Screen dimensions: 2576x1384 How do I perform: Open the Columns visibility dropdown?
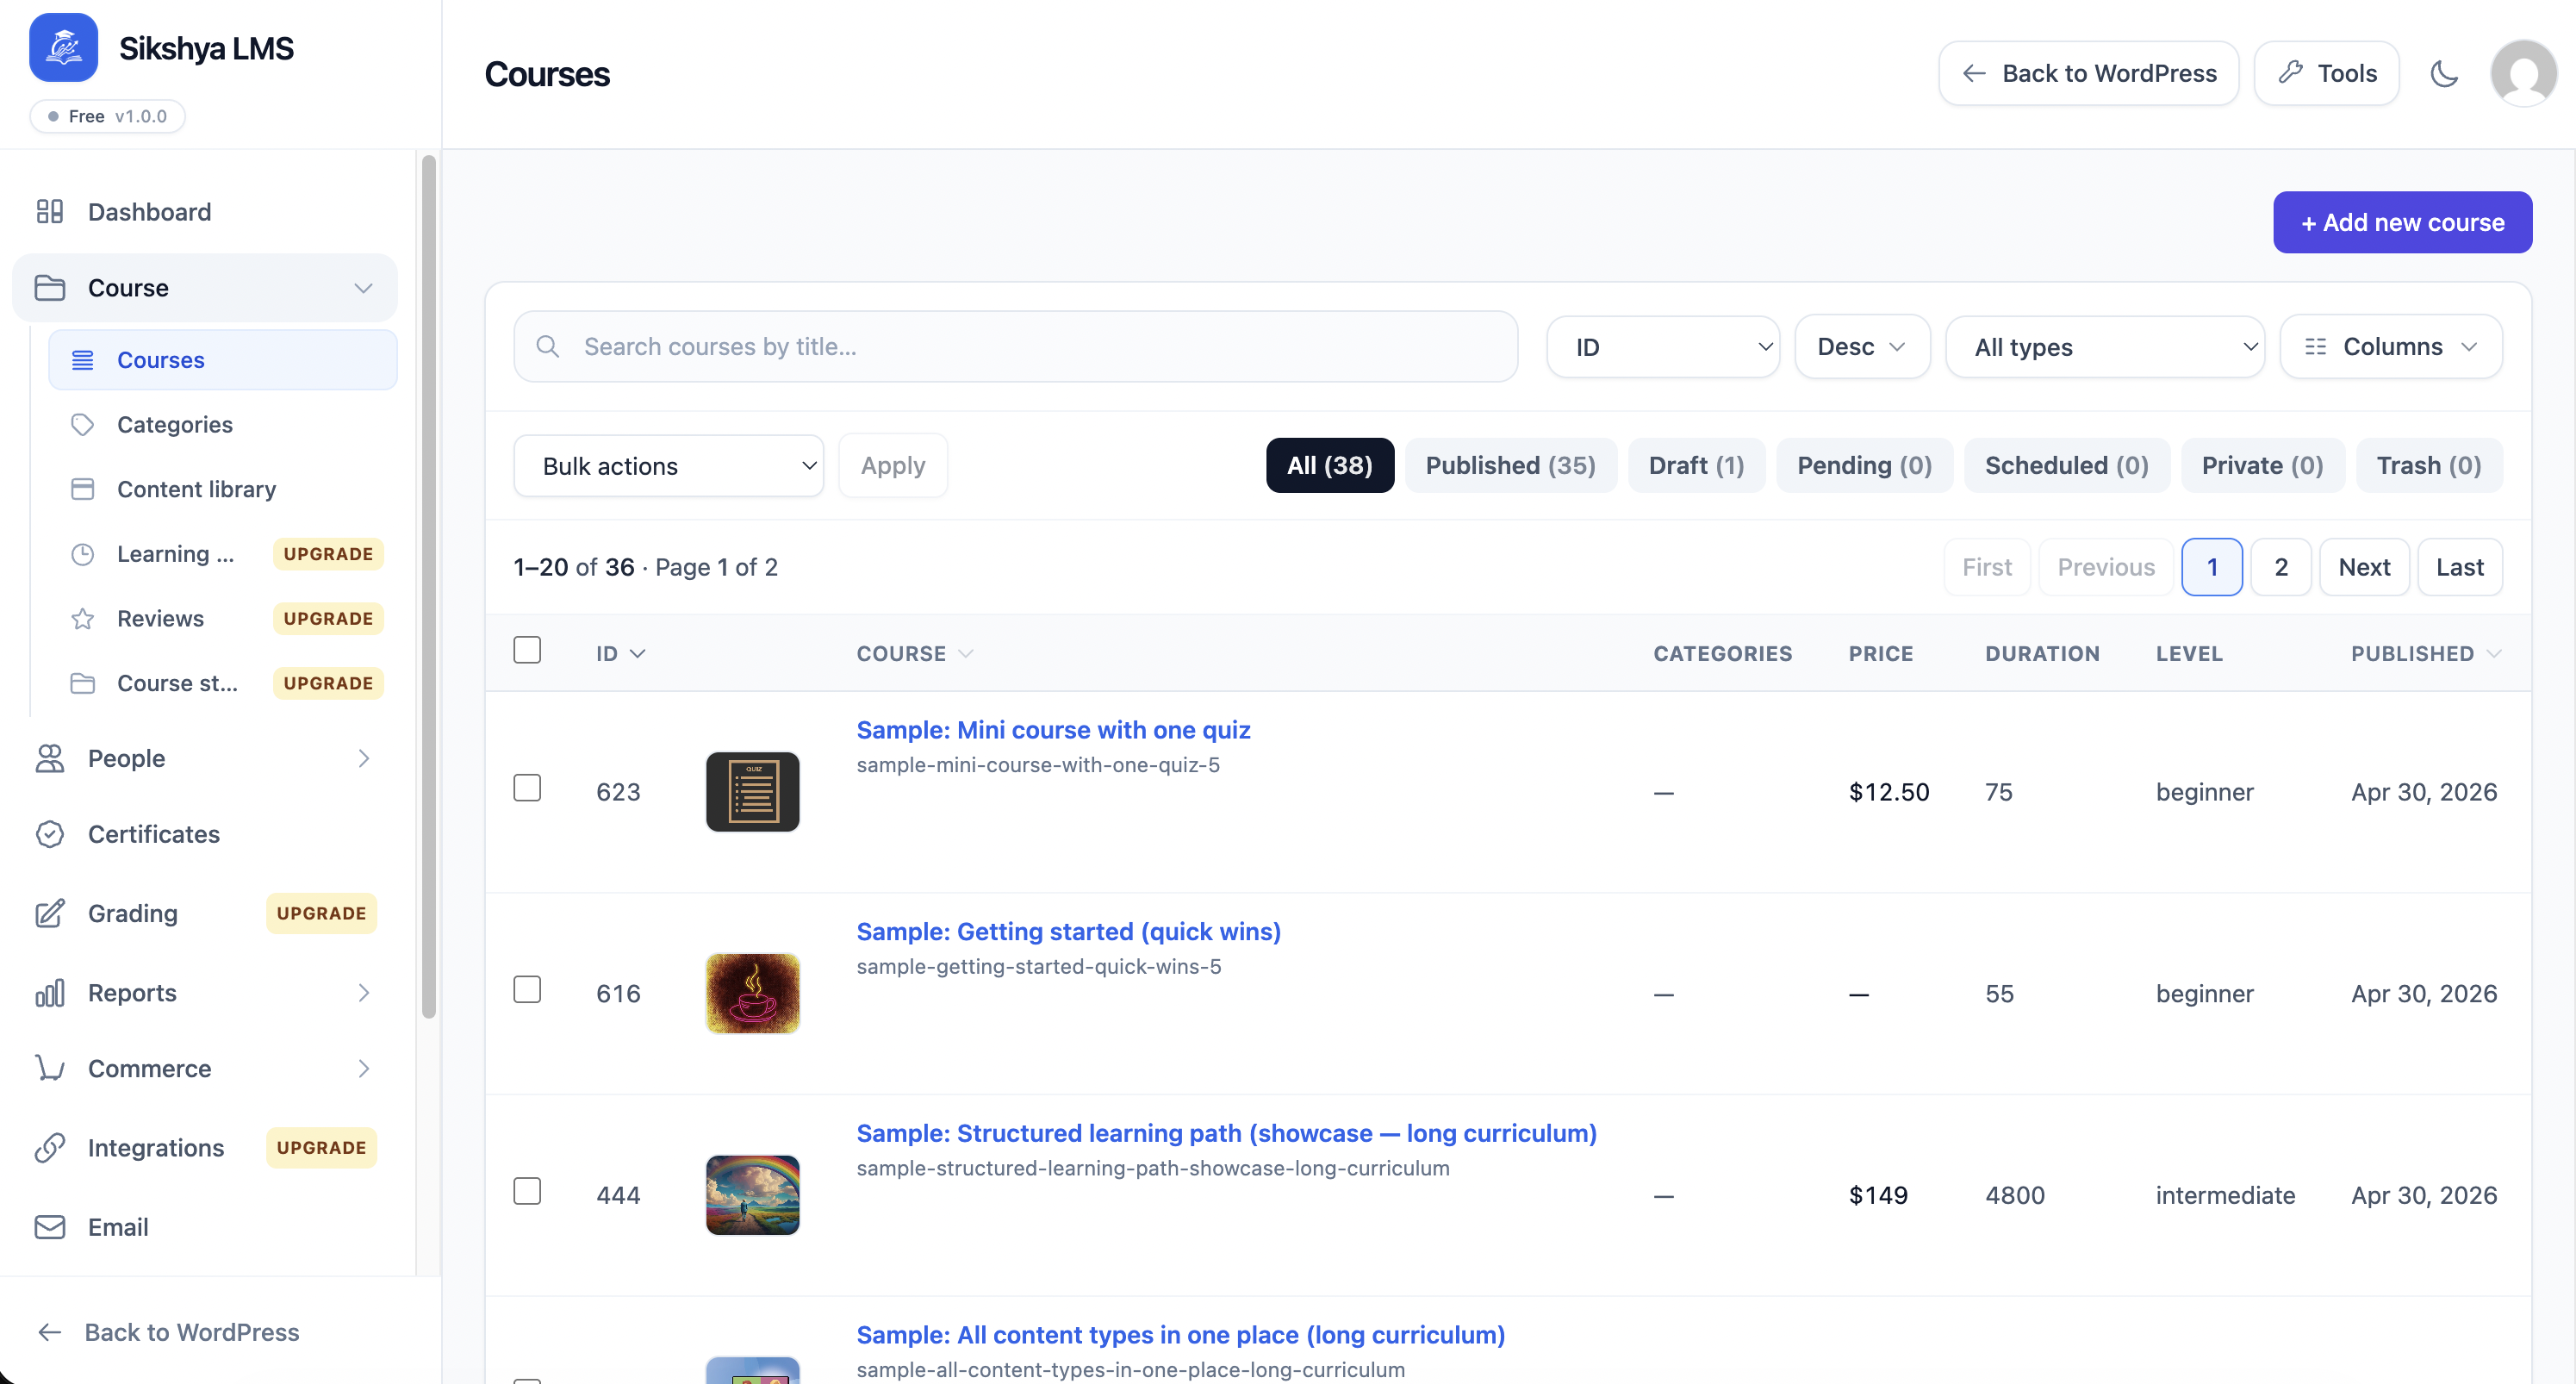[2391, 346]
